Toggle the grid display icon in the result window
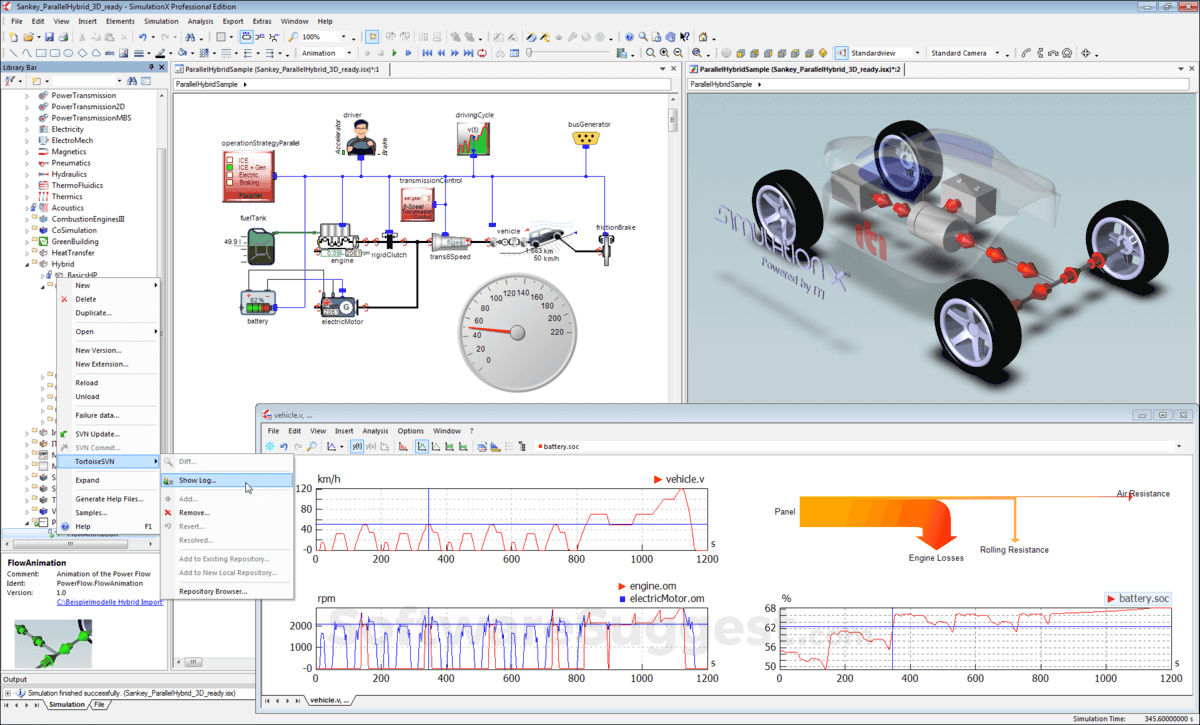 coord(510,447)
